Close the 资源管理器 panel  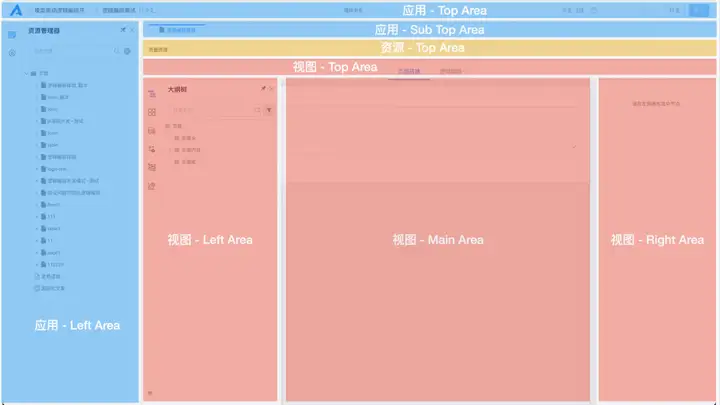pyautogui.click(x=132, y=30)
